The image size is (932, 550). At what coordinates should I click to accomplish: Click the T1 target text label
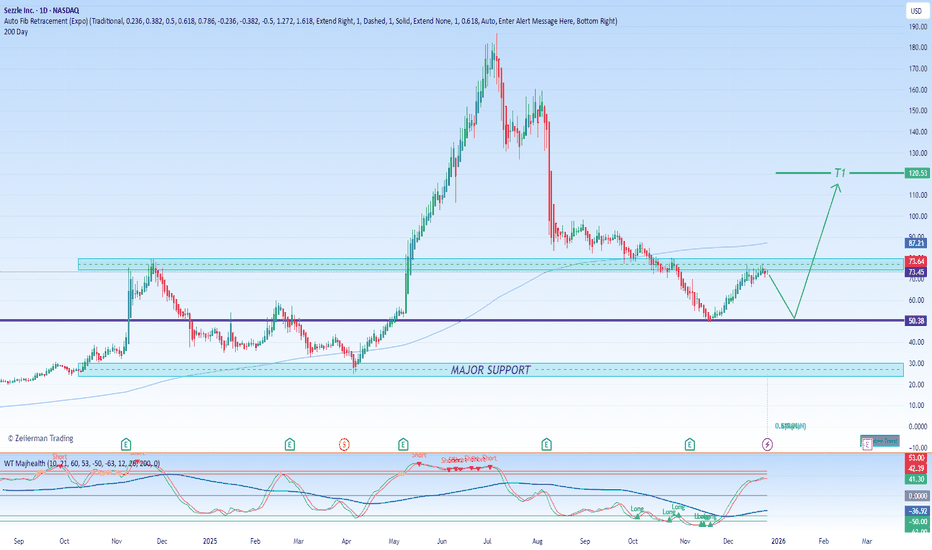point(840,174)
